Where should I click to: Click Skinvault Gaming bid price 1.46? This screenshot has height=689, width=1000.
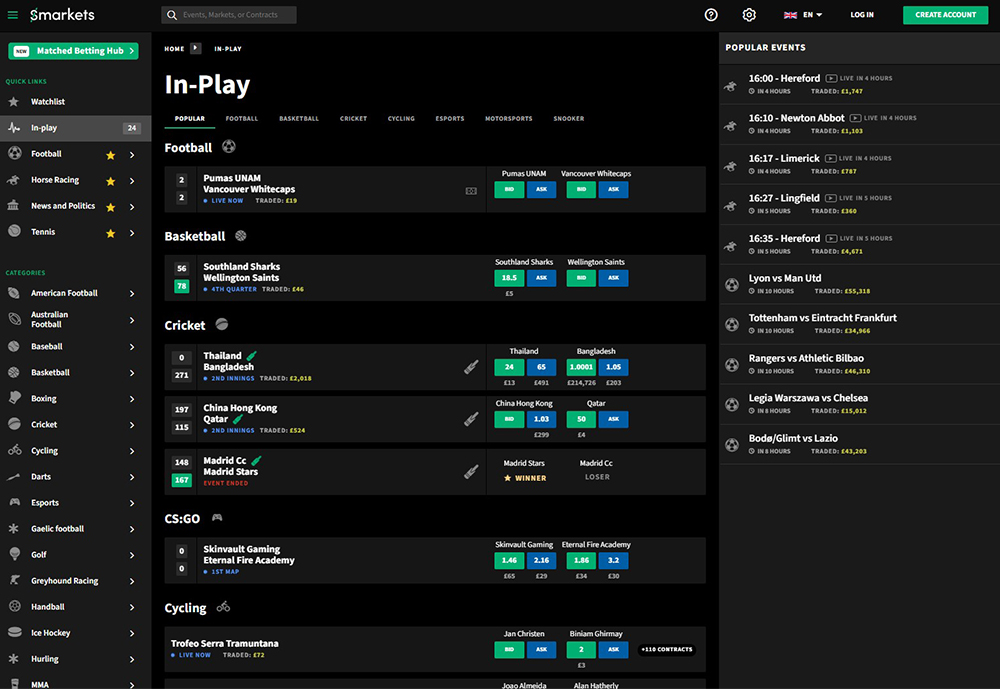[510, 560]
